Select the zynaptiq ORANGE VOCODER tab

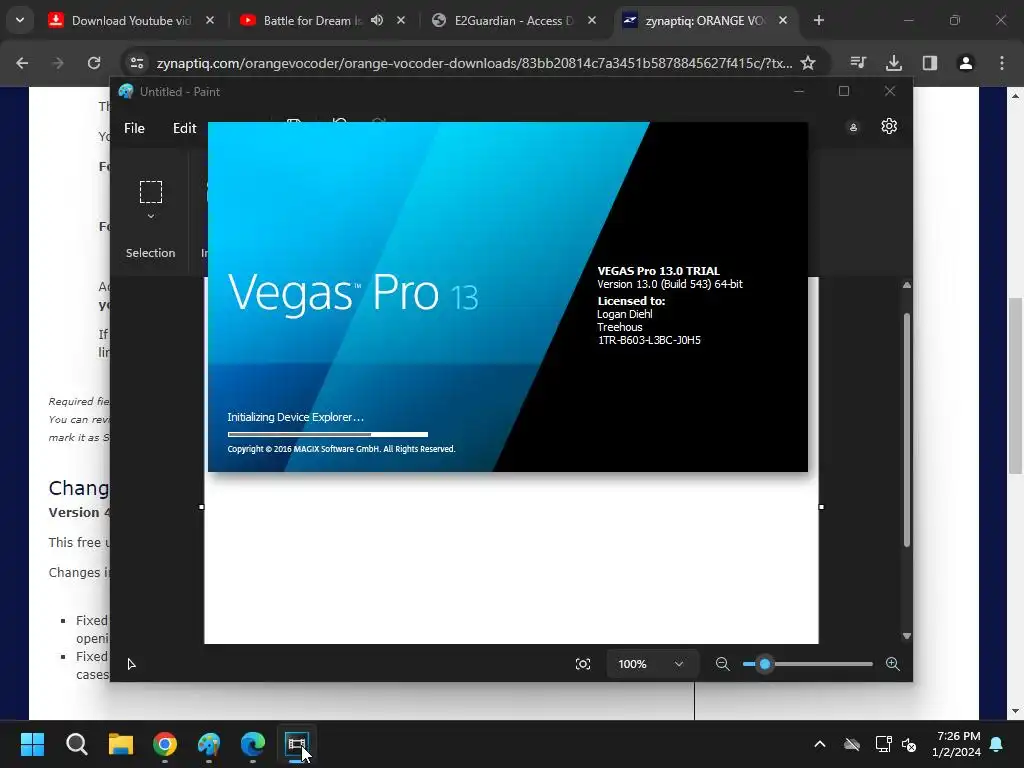tap(705, 21)
